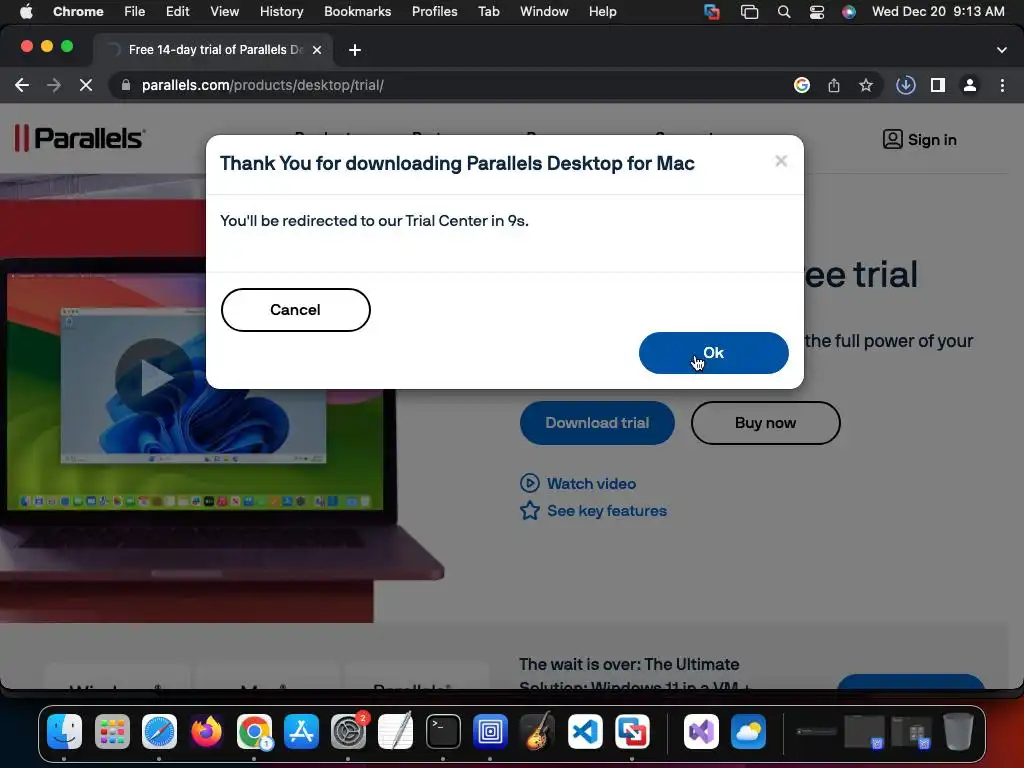Click the forward navigation arrow
This screenshot has width=1024, height=768.
click(54, 85)
